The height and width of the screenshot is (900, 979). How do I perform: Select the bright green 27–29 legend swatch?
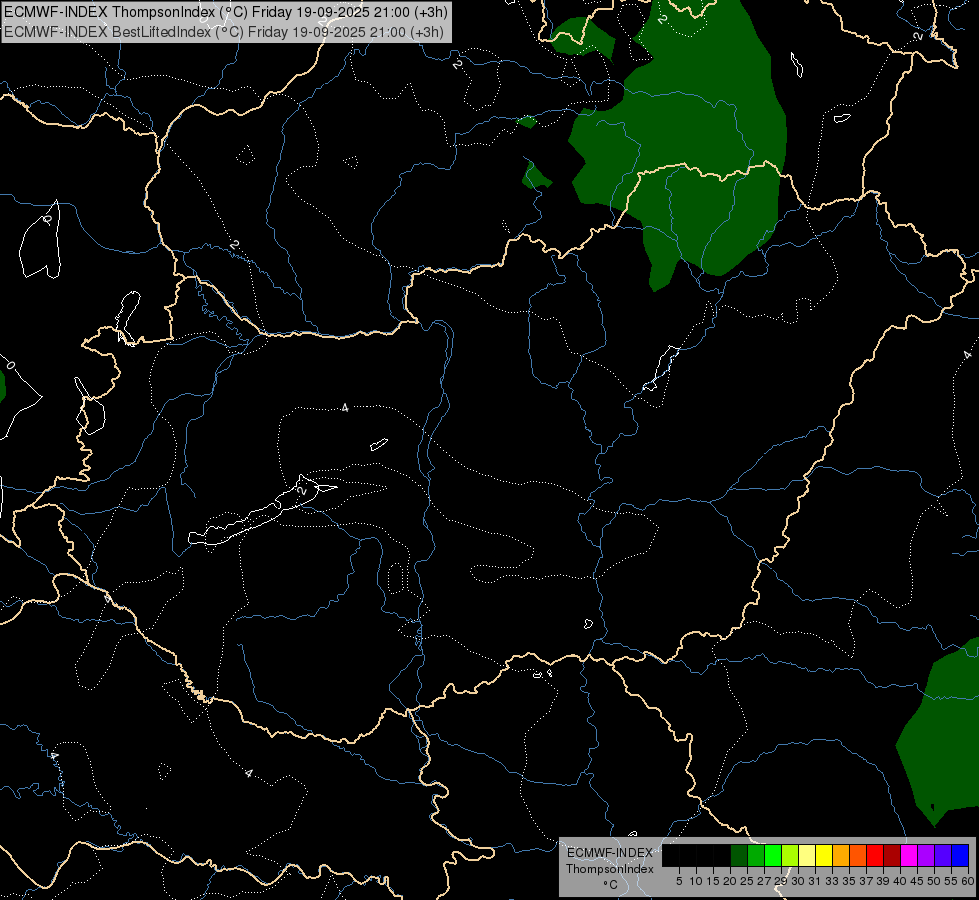(773, 855)
